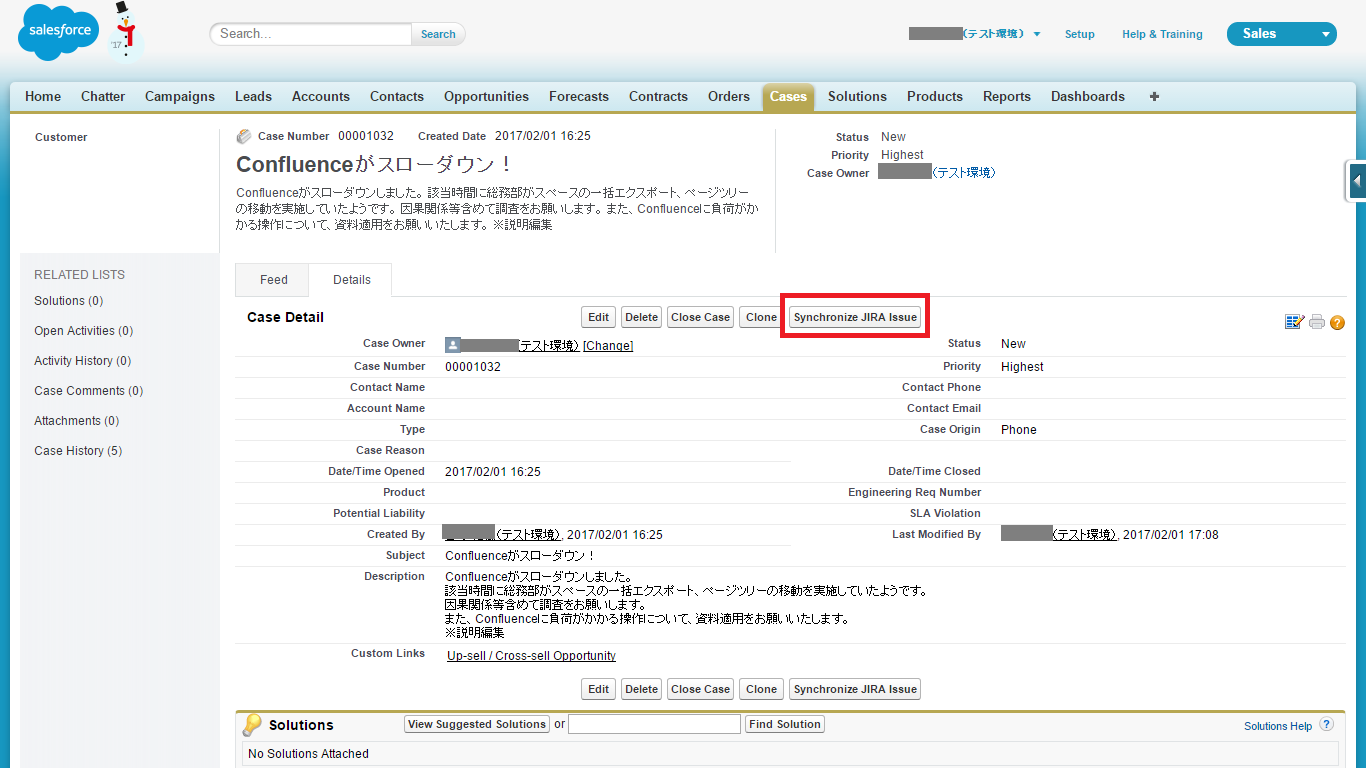Click the Created By user link
This screenshot has width=1366, height=768.
click(x=502, y=535)
